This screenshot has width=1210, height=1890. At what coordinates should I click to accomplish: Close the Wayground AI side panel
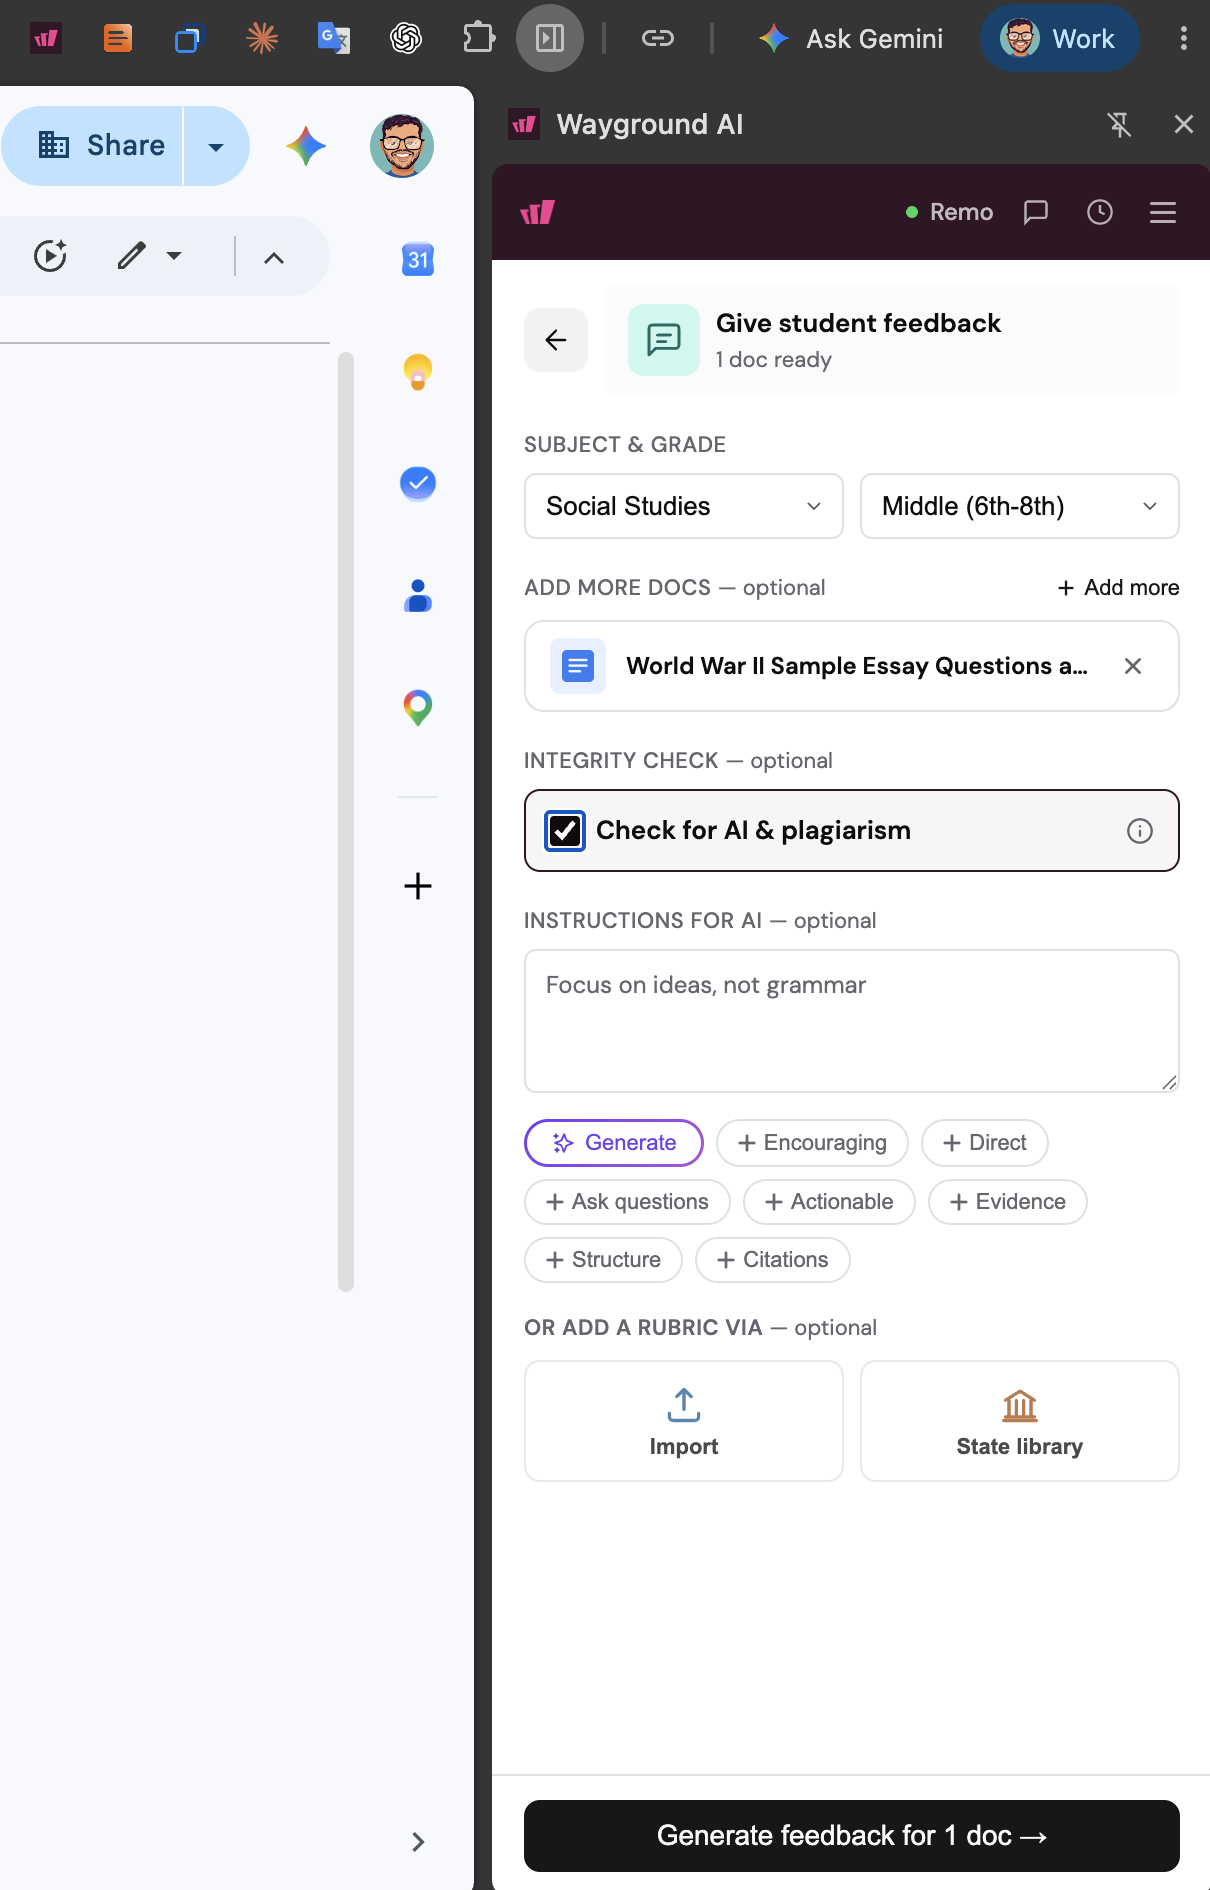pos(1184,125)
